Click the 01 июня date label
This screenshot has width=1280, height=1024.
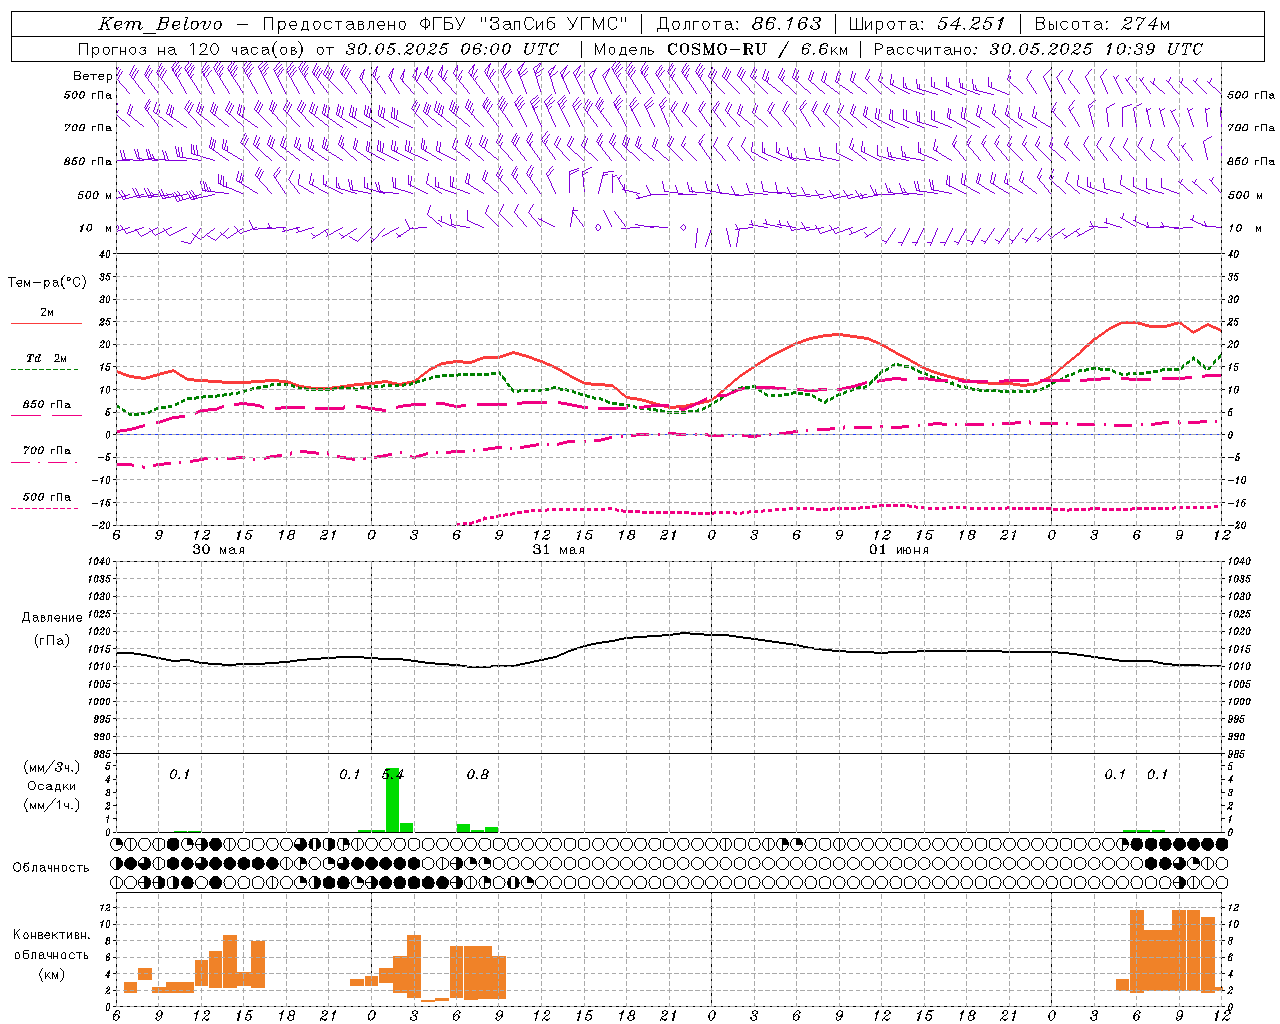click(x=898, y=550)
